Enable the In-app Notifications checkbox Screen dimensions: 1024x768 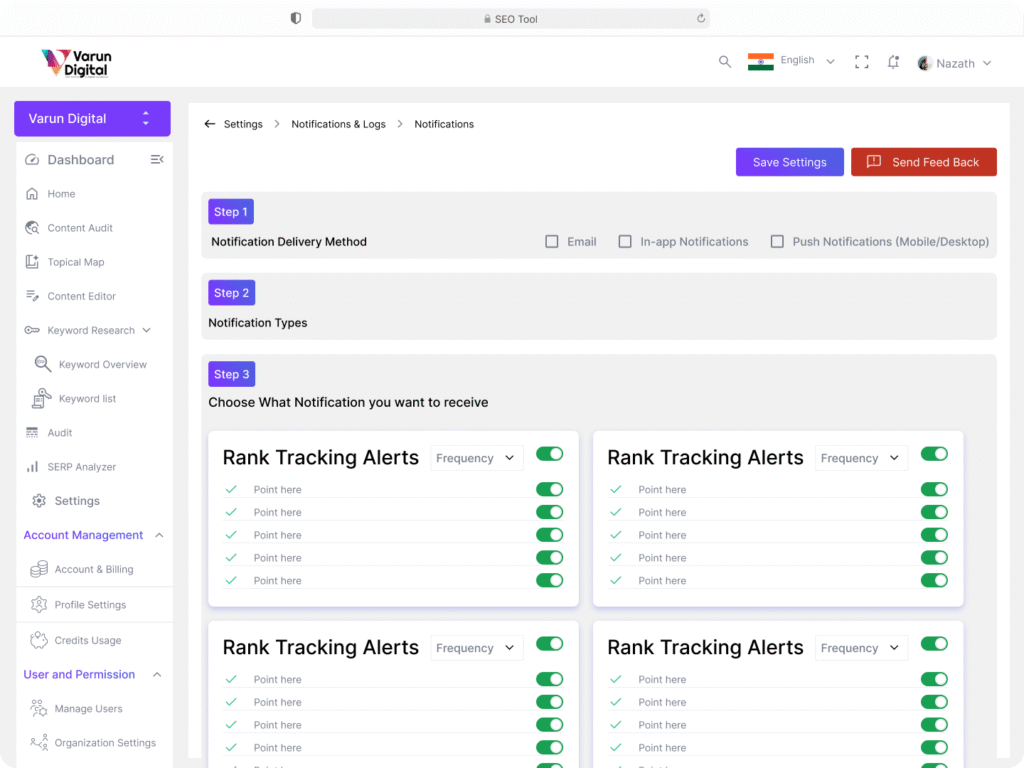click(625, 242)
